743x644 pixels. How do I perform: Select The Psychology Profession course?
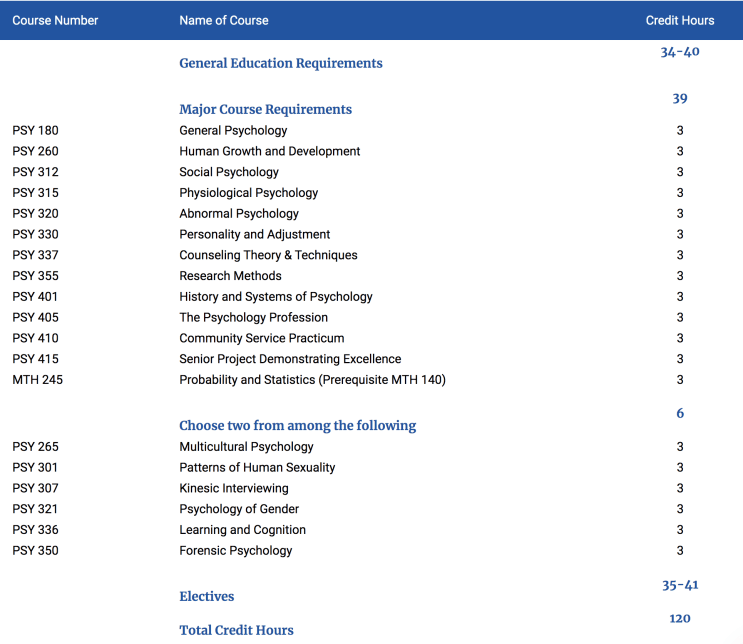(254, 318)
